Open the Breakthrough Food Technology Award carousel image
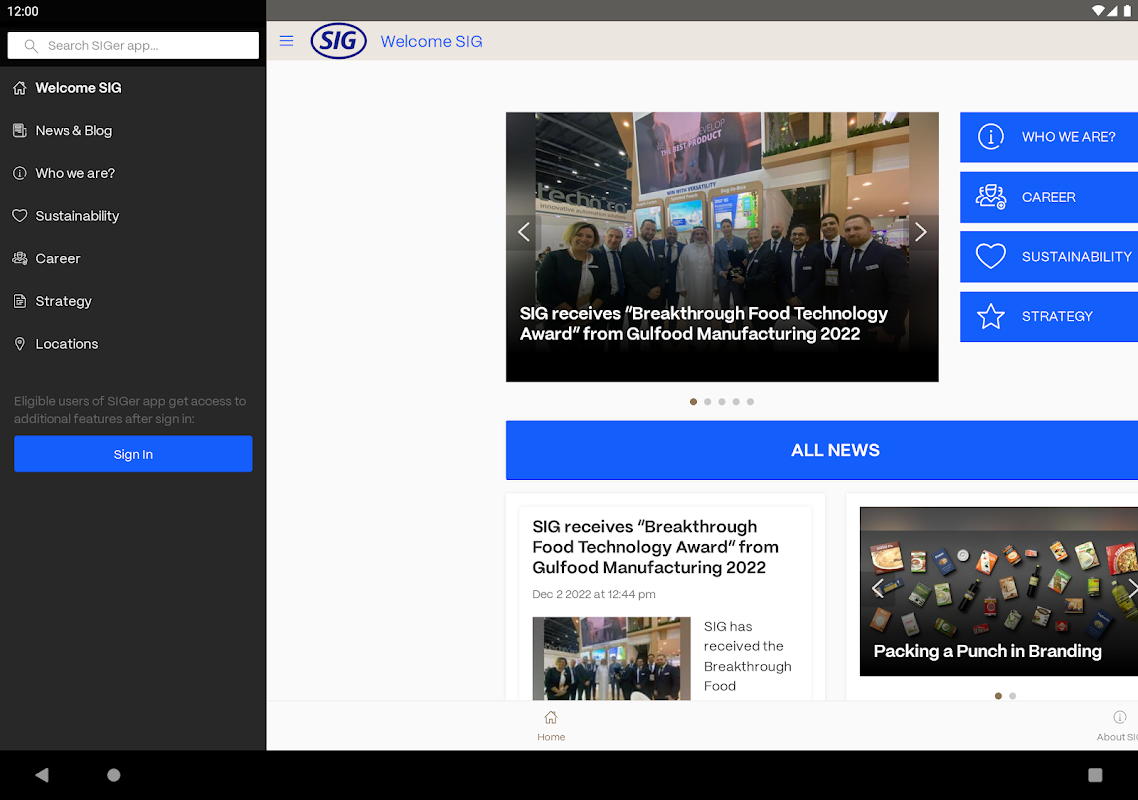1138x800 pixels. pos(722,247)
